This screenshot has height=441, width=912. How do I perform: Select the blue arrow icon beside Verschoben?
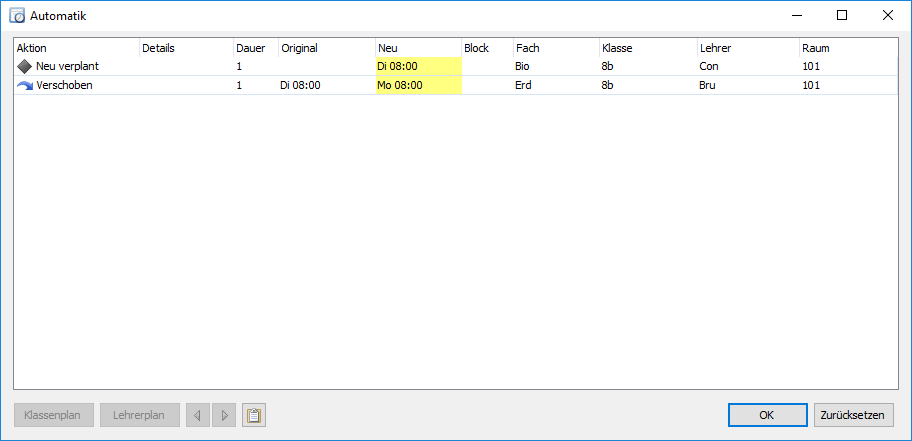click(24, 86)
